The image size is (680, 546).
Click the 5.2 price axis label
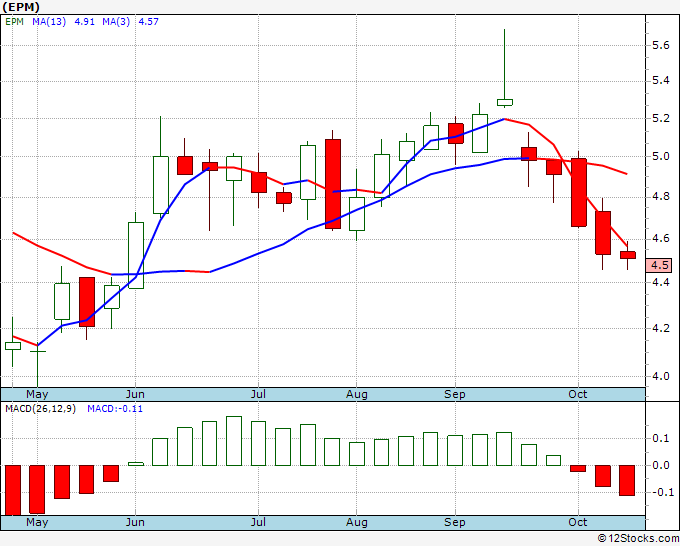pyautogui.click(x=660, y=118)
